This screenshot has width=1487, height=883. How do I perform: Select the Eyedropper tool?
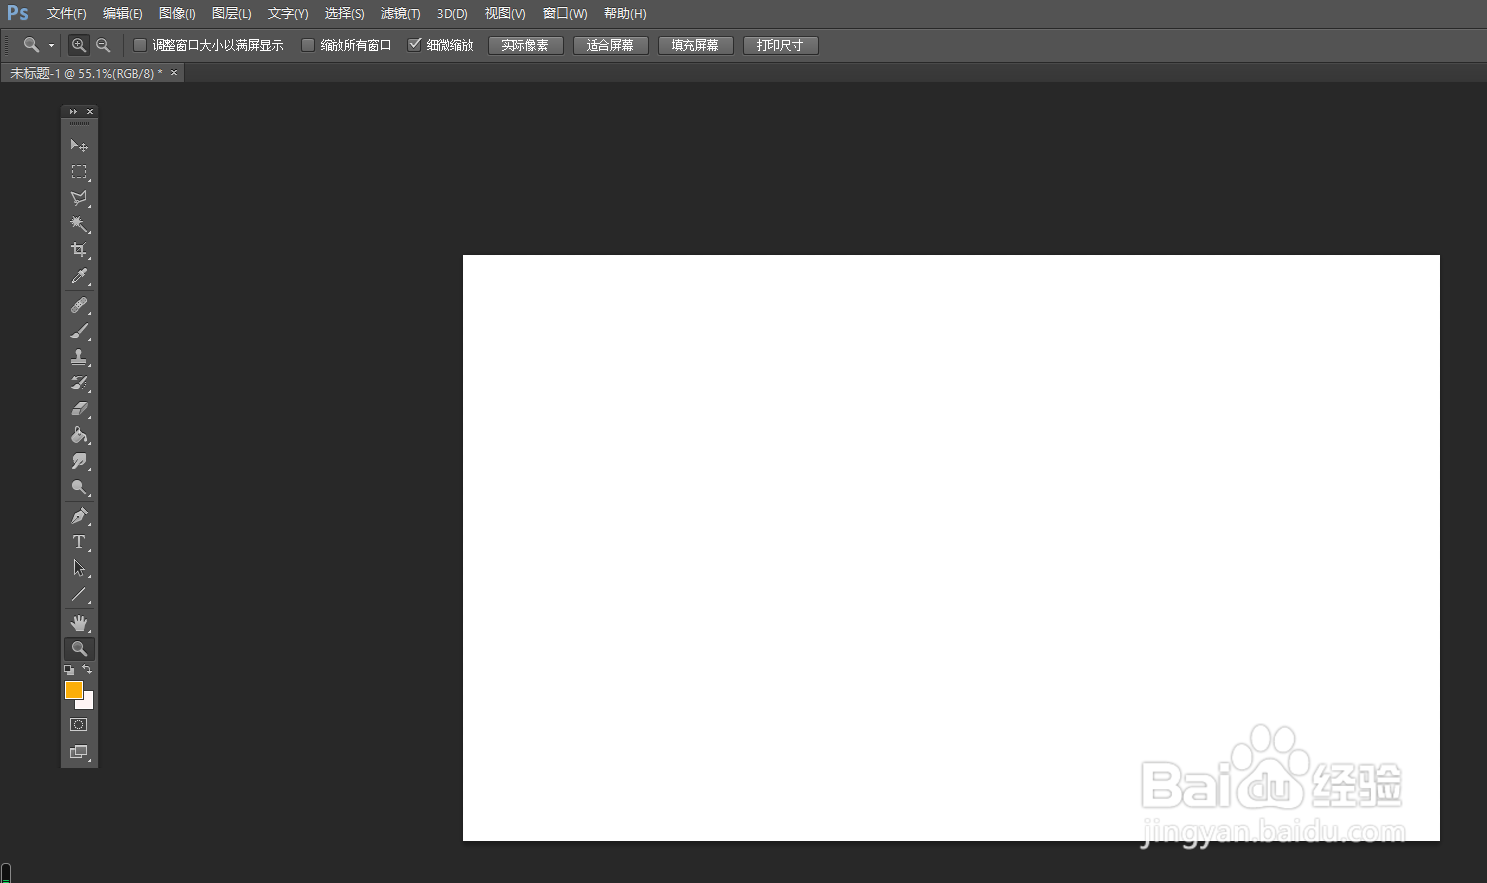click(79, 276)
